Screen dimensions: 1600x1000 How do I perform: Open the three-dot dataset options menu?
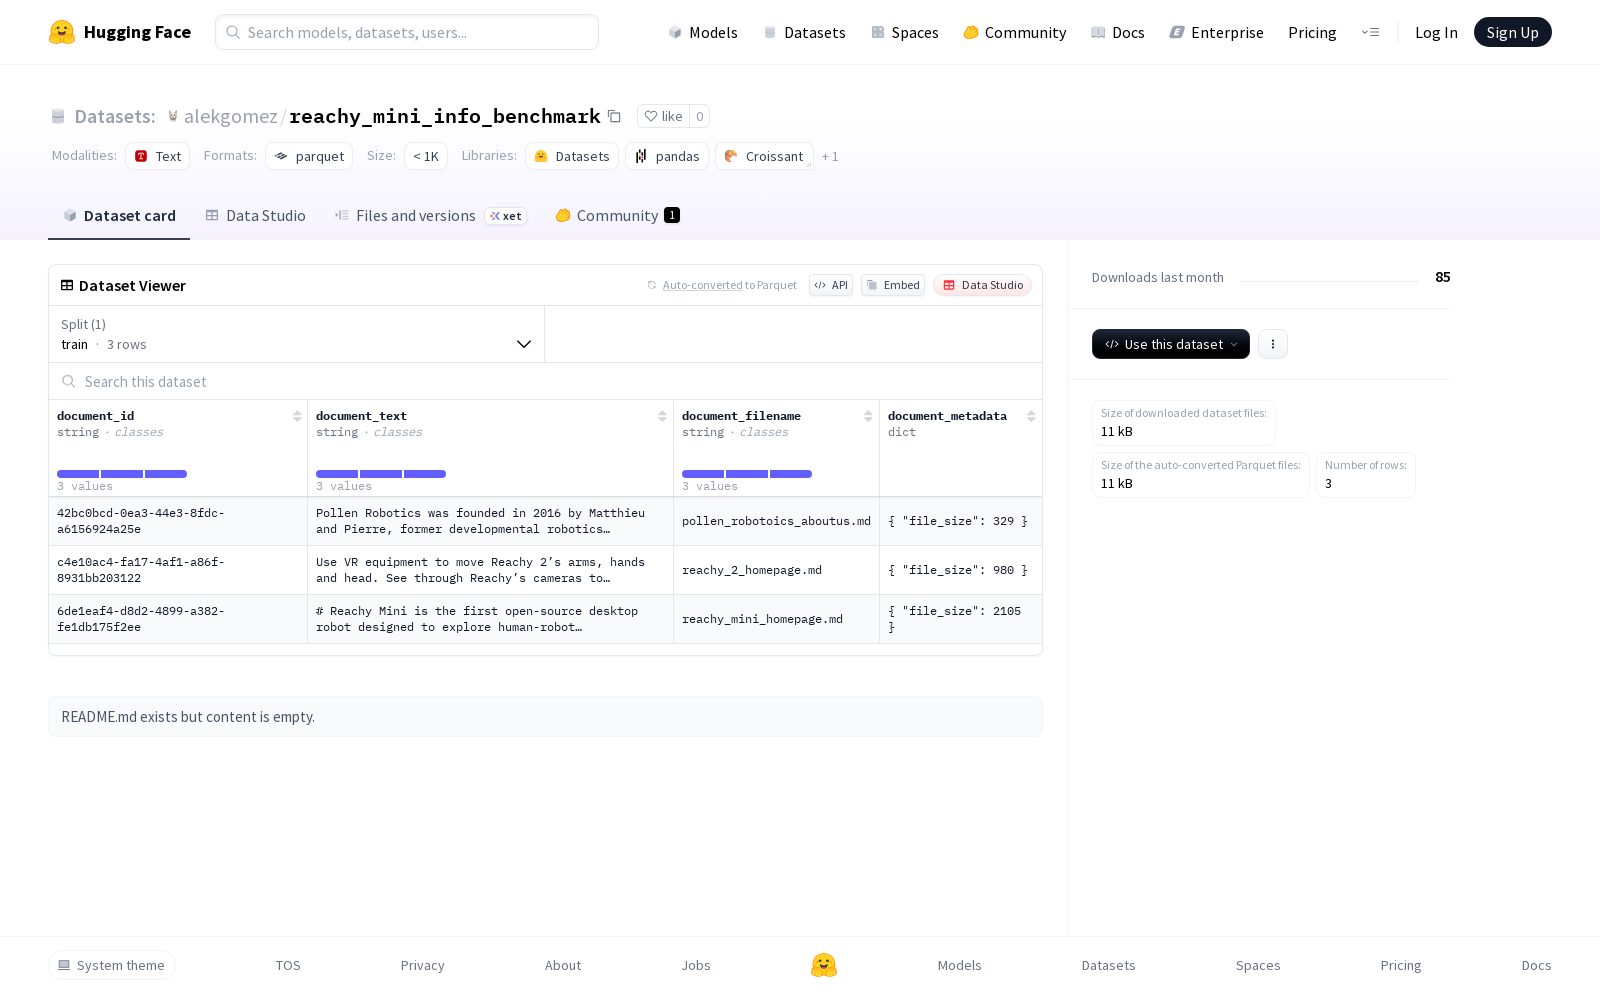(1272, 344)
